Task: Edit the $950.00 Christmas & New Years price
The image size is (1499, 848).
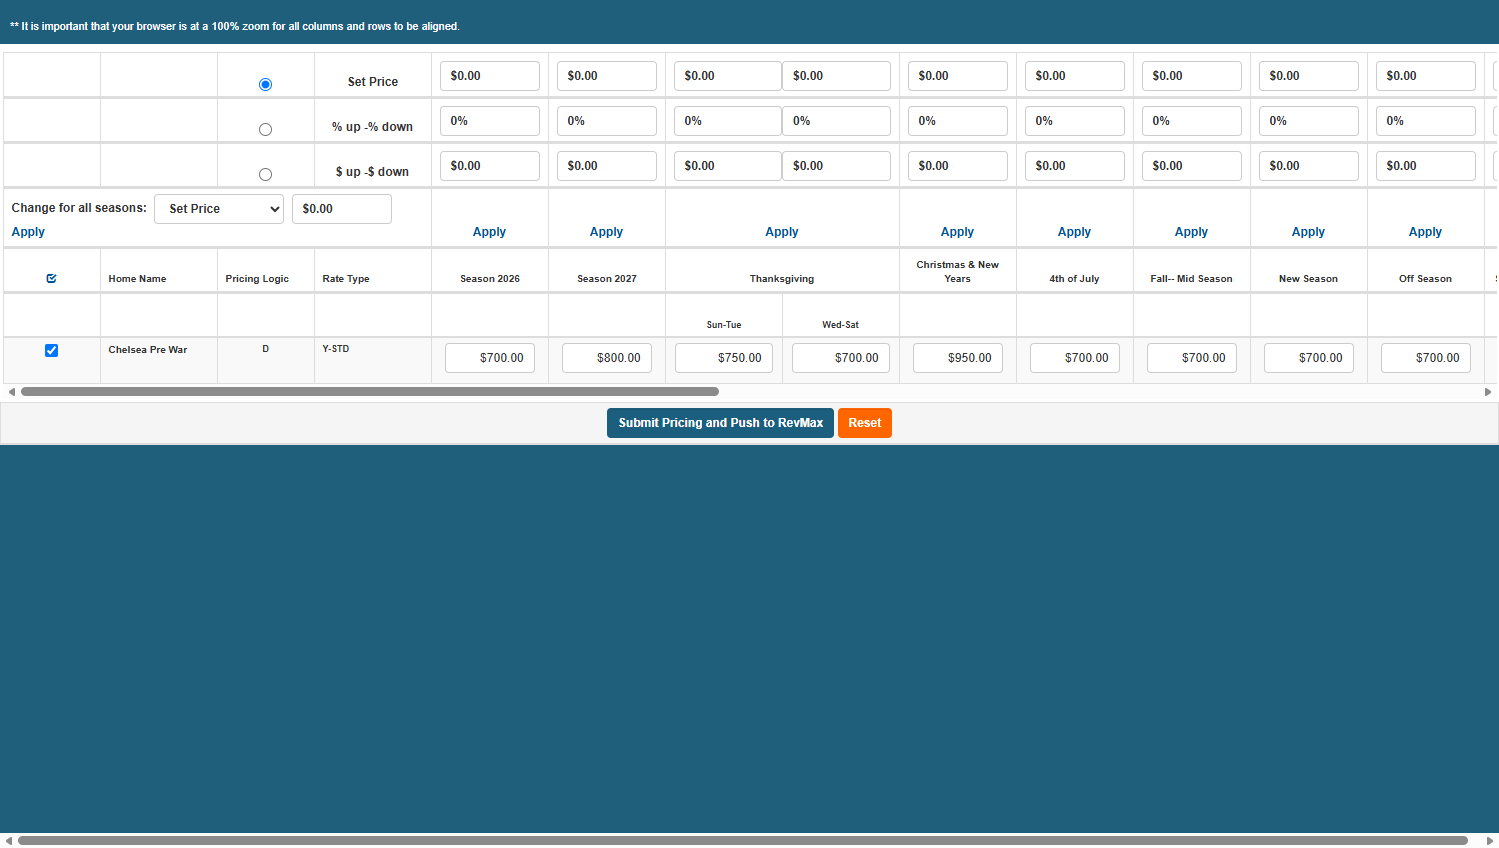Action: (958, 358)
